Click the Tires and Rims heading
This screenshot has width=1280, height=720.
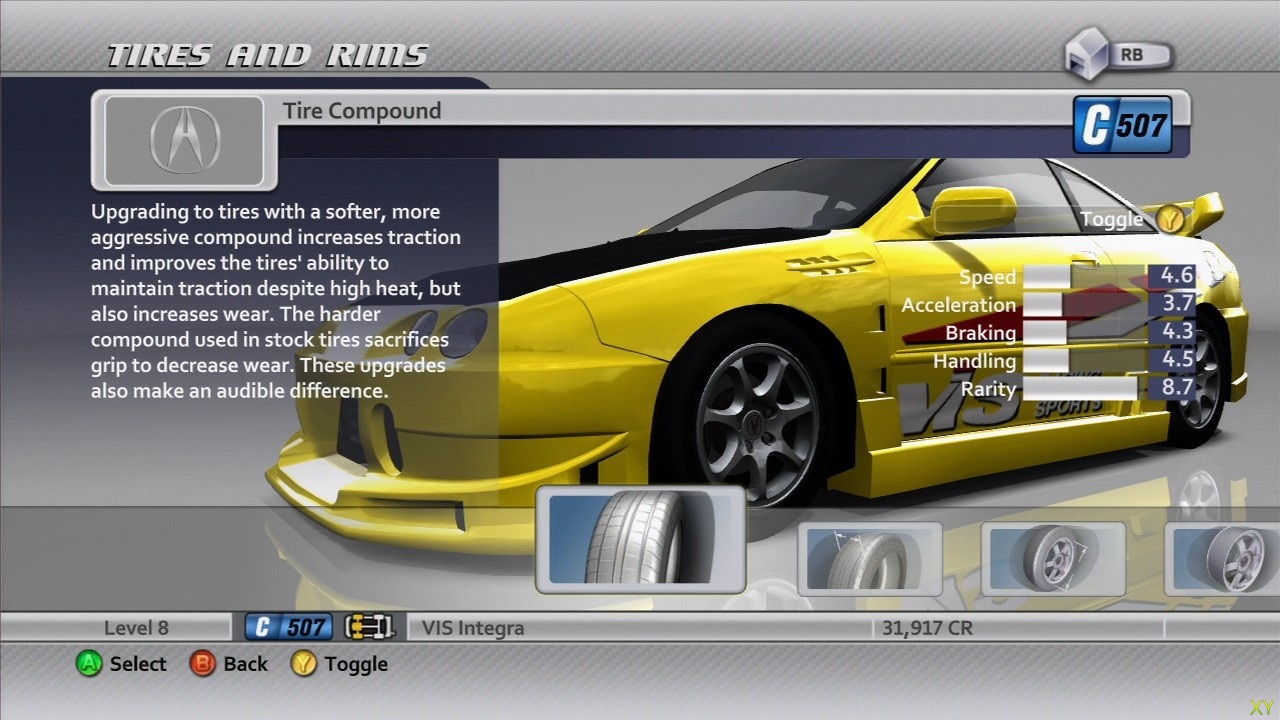(x=268, y=56)
